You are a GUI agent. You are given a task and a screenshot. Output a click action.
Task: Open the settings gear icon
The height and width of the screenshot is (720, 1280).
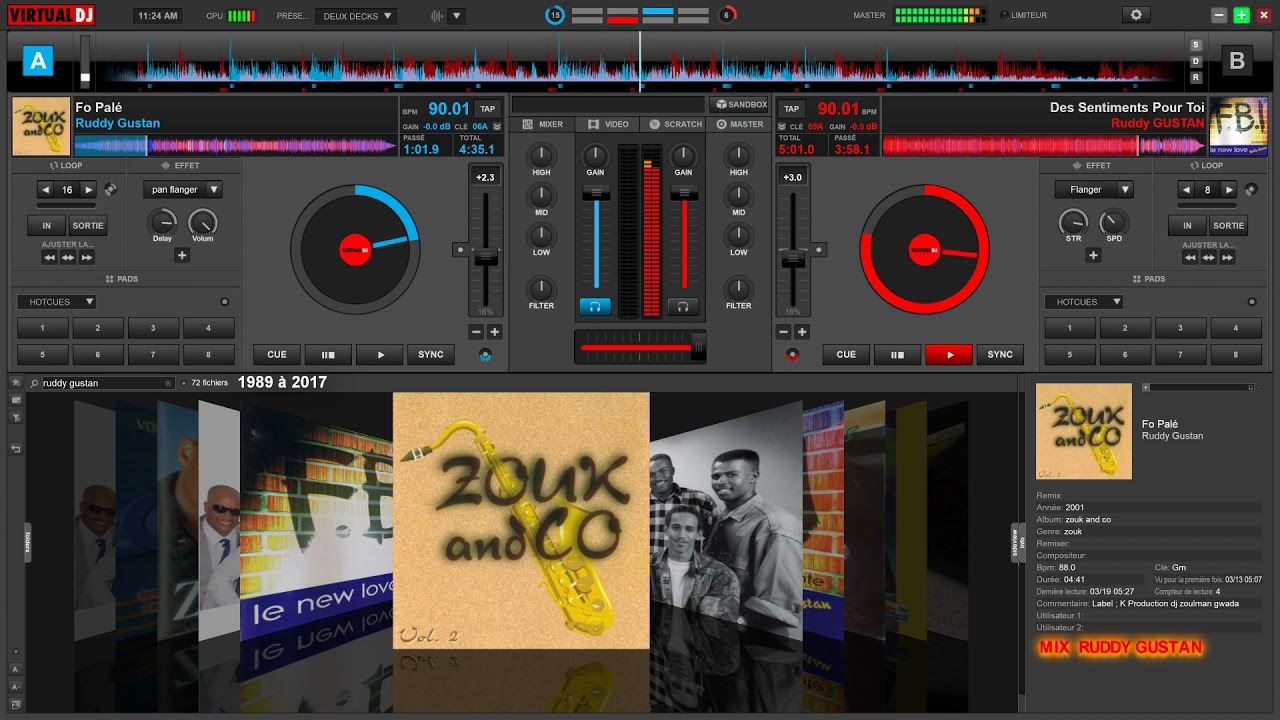click(x=1135, y=15)
